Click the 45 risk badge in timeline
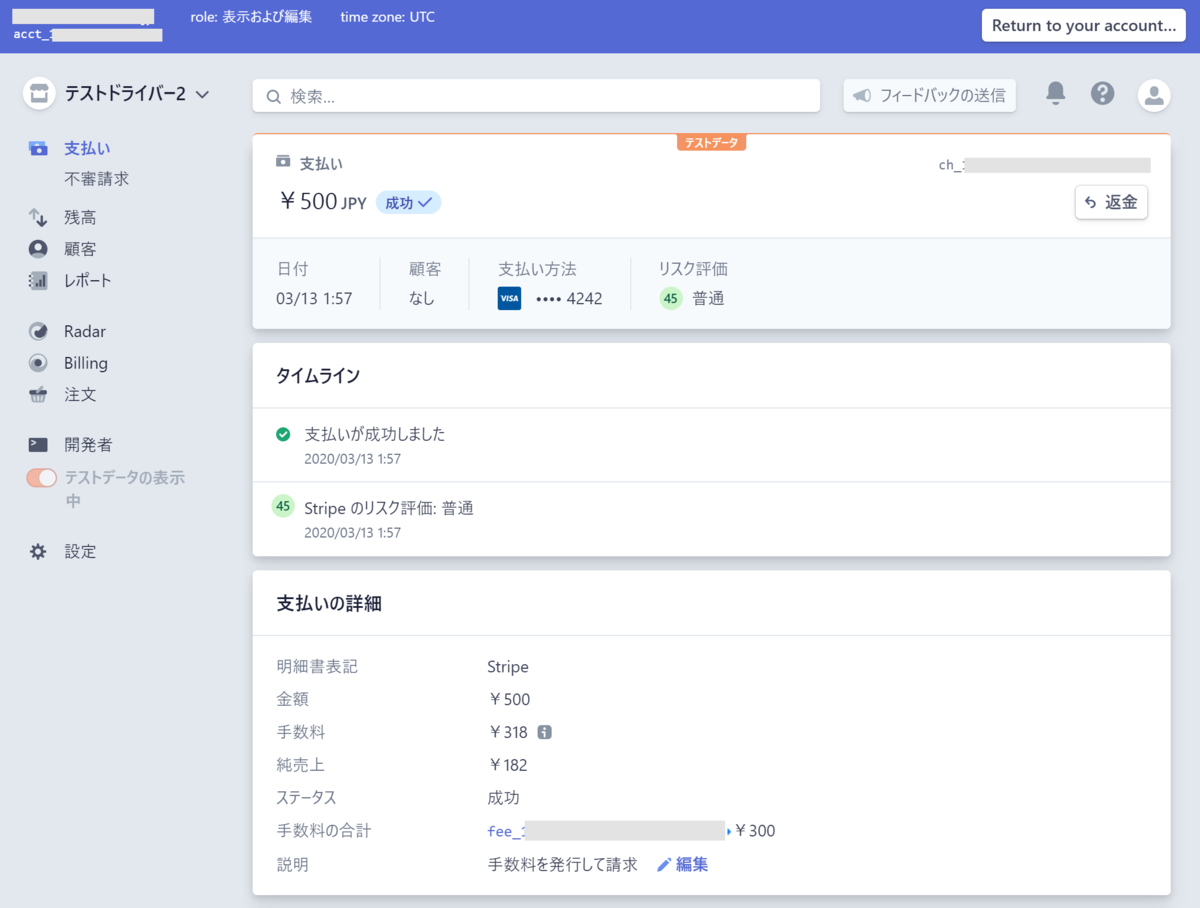Viewport: 1200px width, 908px height. tap(283, 507)
